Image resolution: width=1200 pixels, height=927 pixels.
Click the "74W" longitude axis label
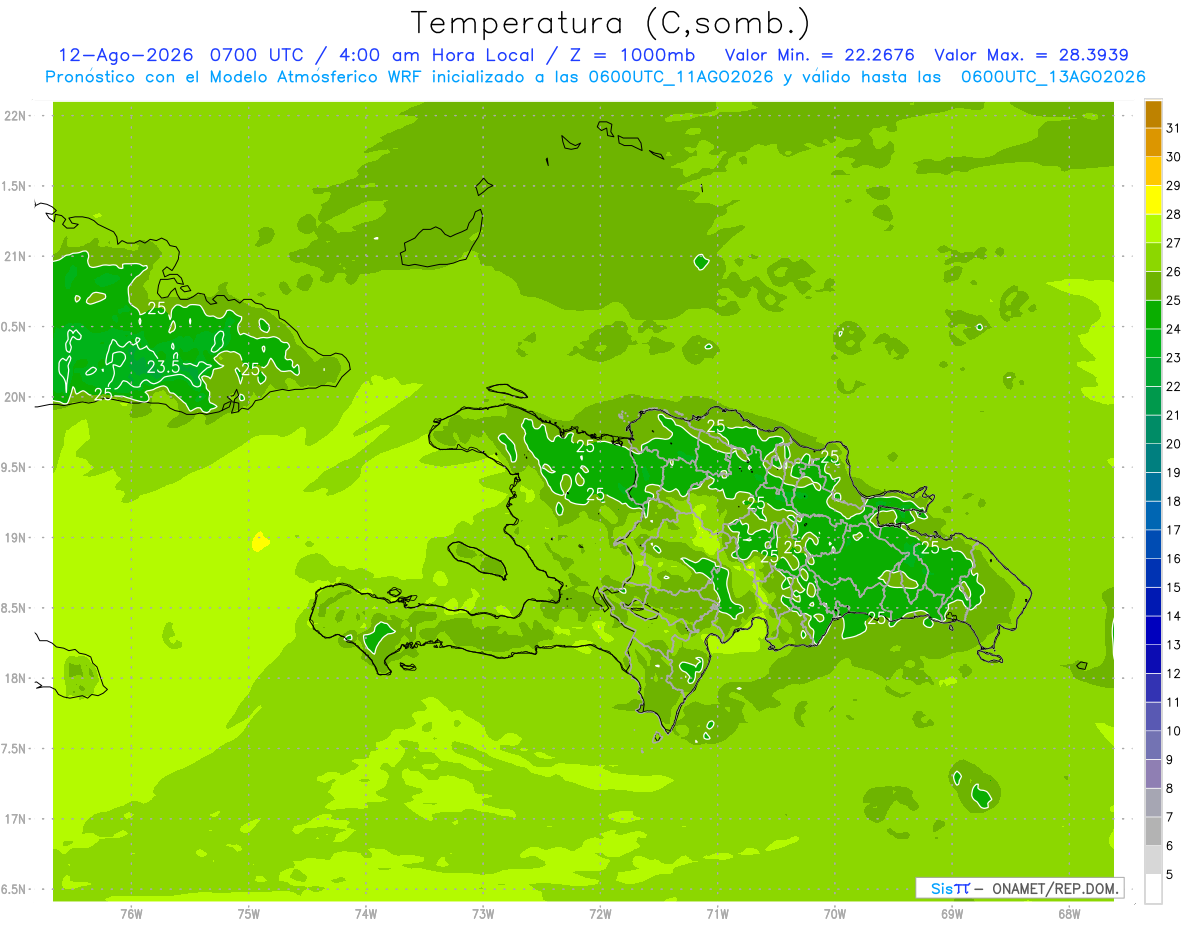(366, 913)
